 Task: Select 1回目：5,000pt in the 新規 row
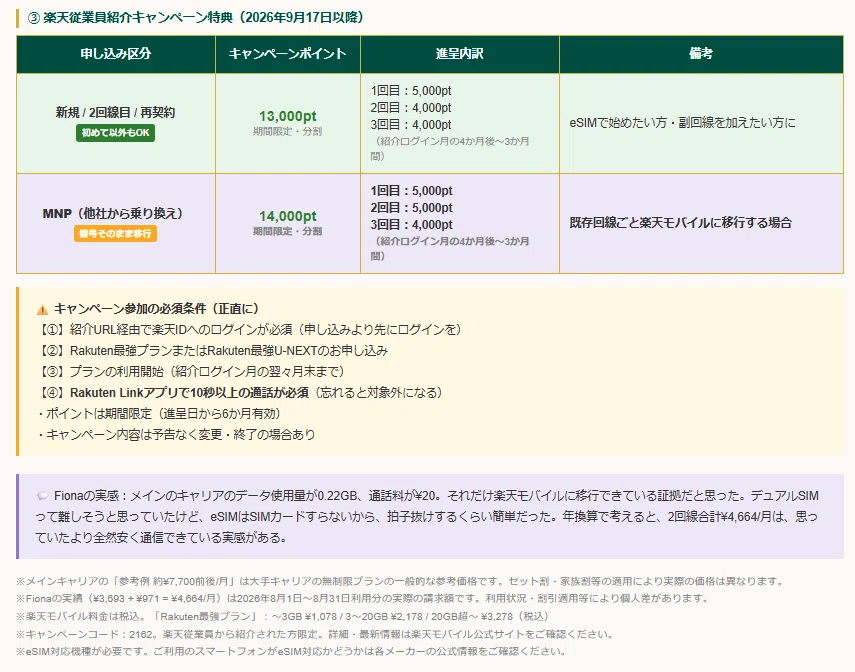click(411, 91)
